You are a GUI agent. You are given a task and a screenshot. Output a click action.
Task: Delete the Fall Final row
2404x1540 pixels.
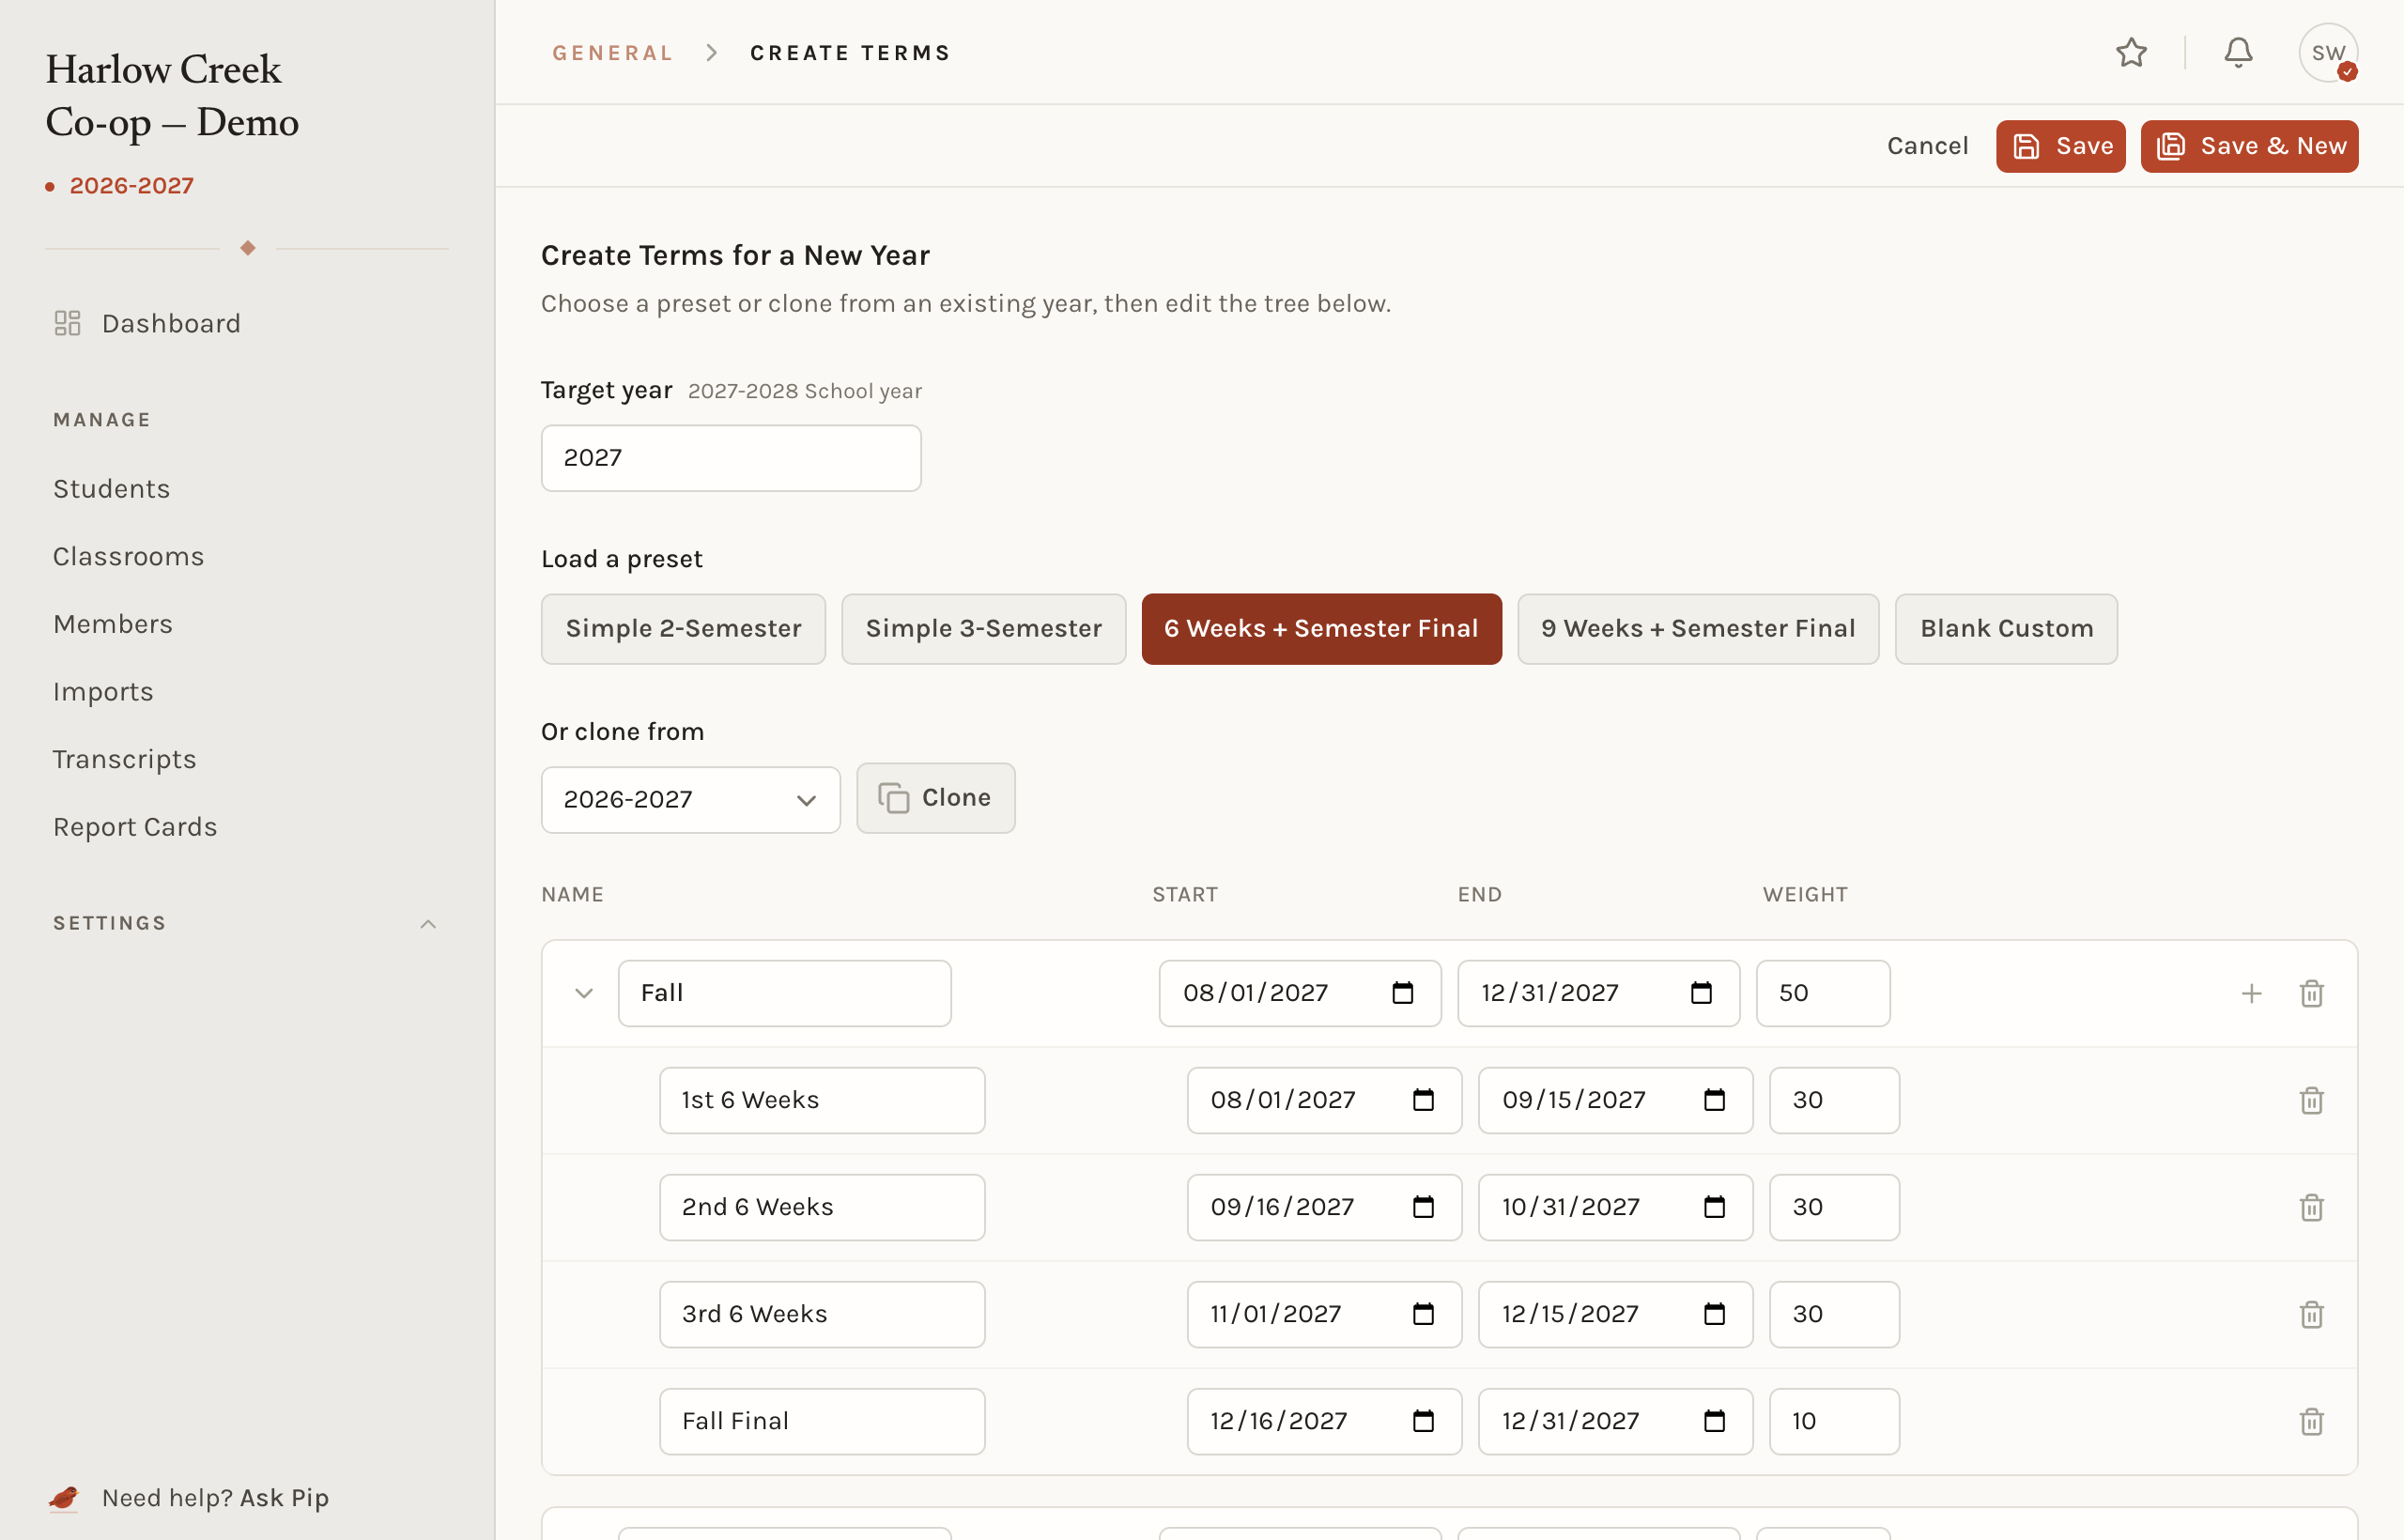pos(2311,1421)
